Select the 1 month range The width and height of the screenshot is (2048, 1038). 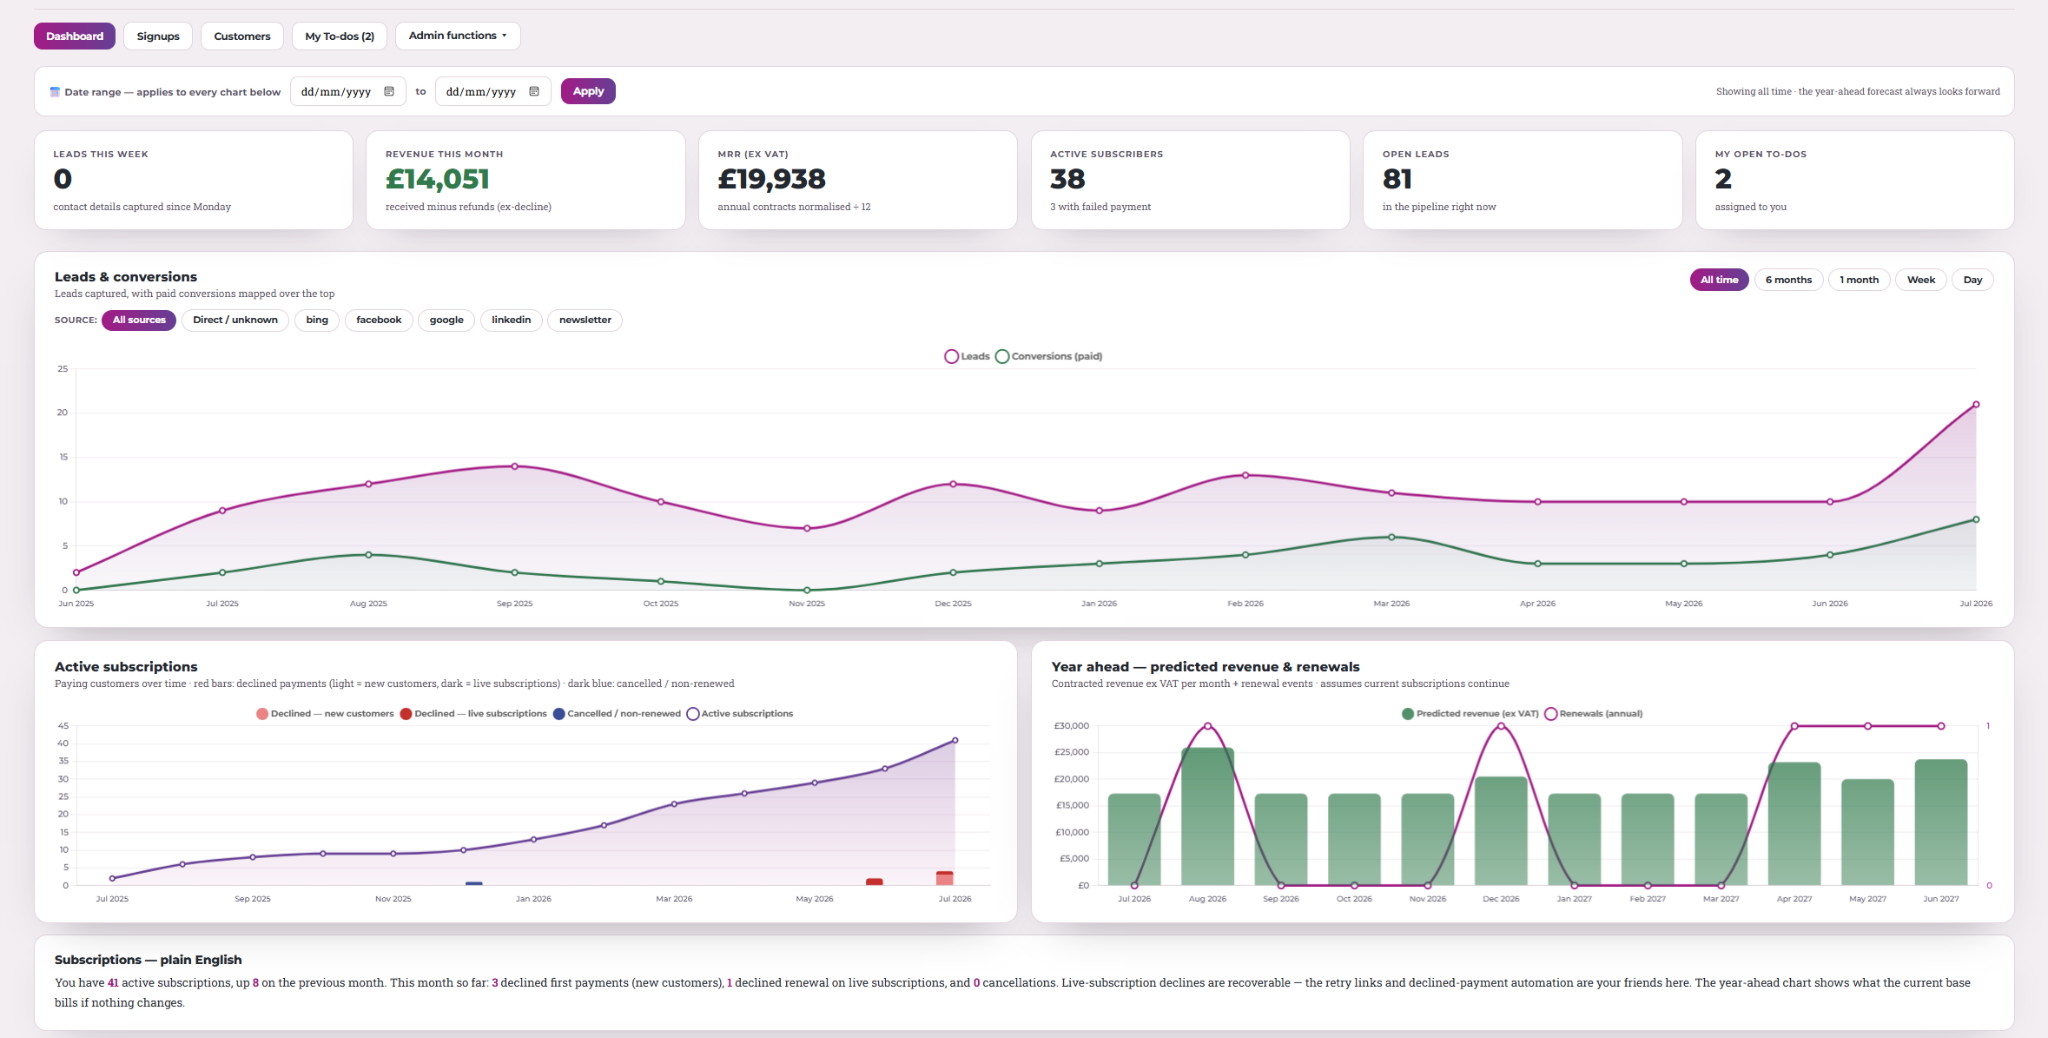pos(1859,280)
